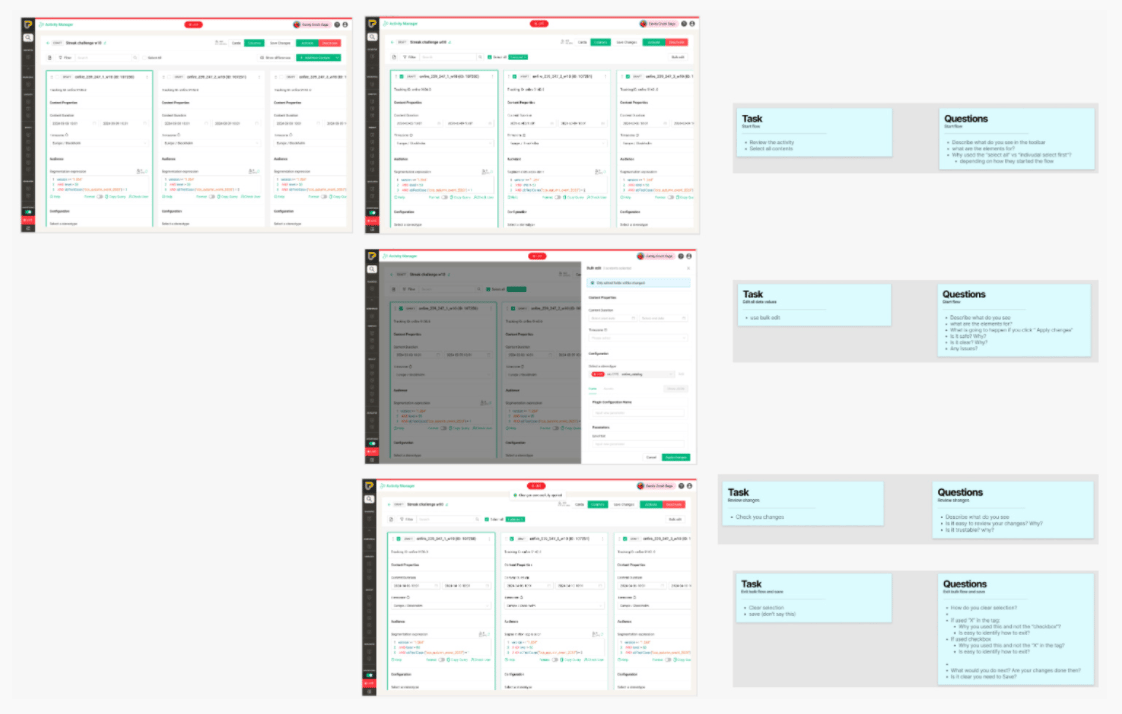Click app logo in Bulk edit mockup sidebar

pos(371,256)
